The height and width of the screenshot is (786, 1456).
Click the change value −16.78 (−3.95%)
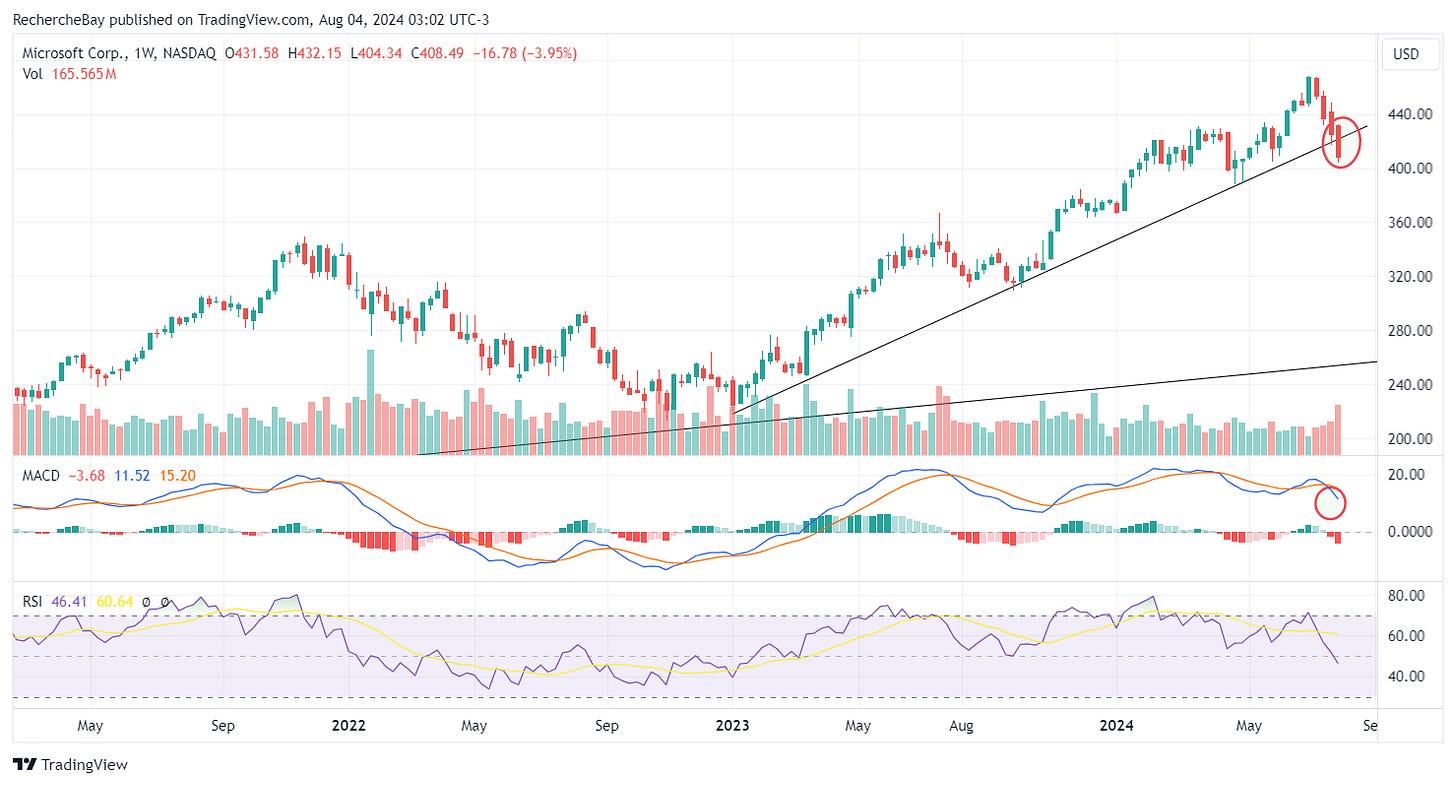[524, 53]
